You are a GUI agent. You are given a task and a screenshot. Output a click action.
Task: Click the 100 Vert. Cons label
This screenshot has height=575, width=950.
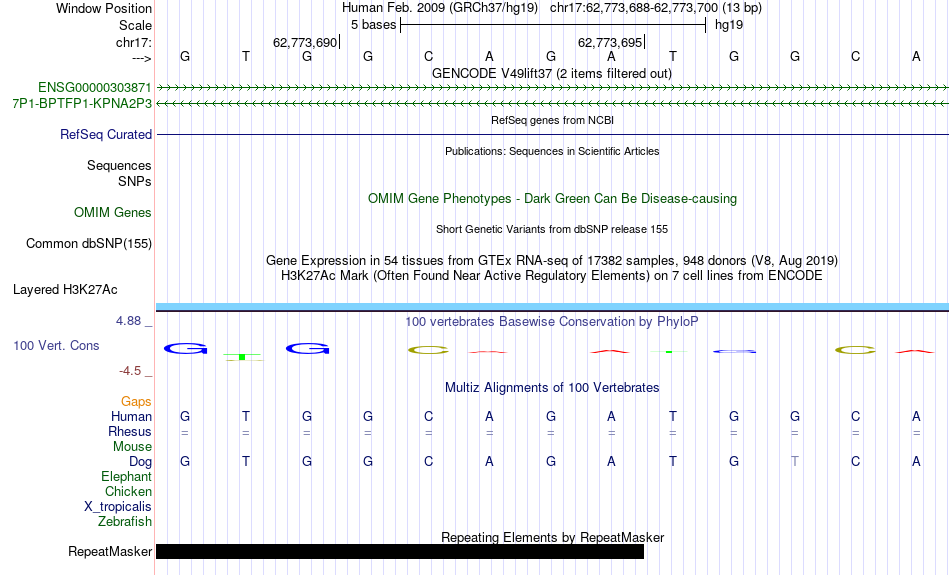coord(56,345)
